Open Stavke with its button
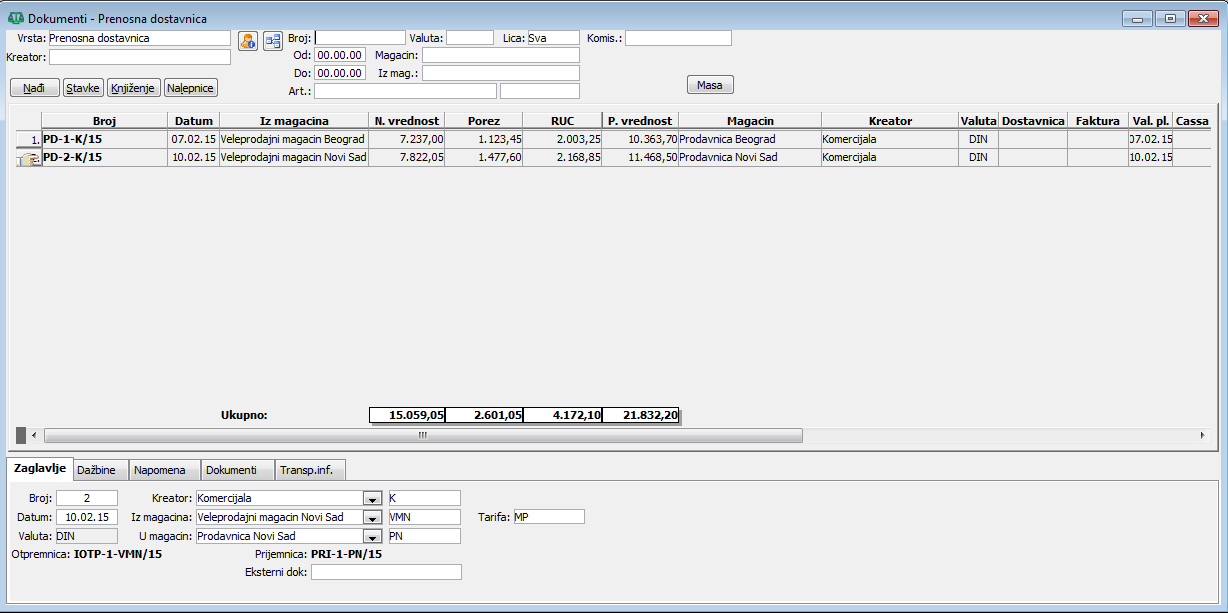This screenshot has height=613, width=1228. 83,88
